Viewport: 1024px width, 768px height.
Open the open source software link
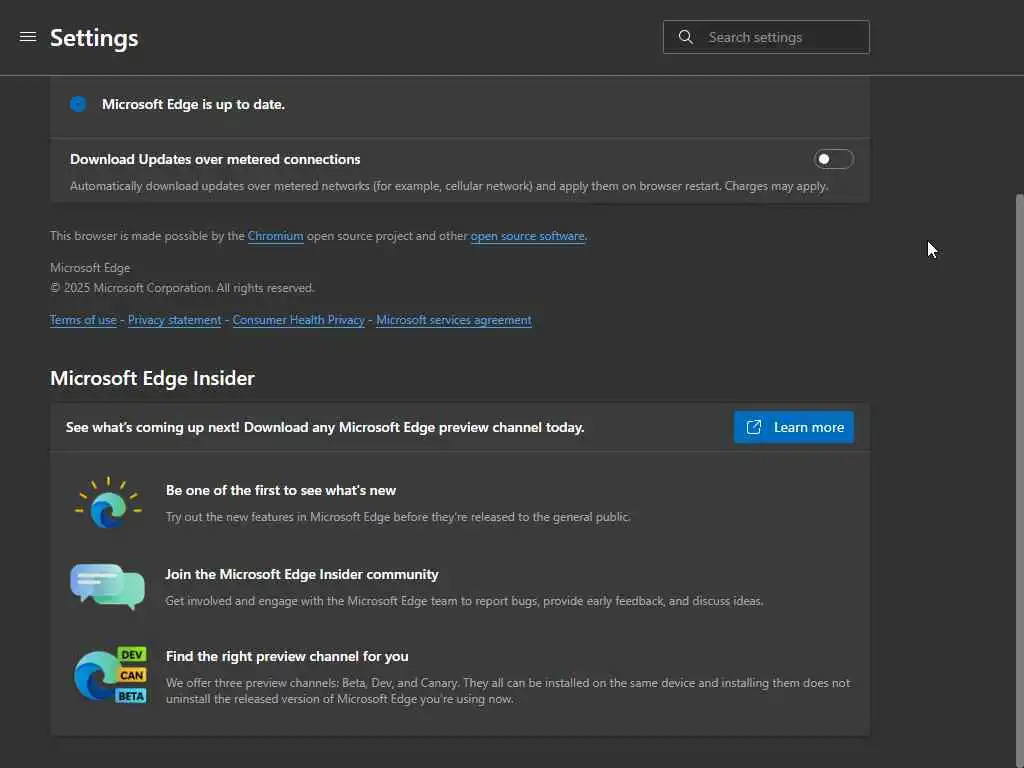(527, 236)
